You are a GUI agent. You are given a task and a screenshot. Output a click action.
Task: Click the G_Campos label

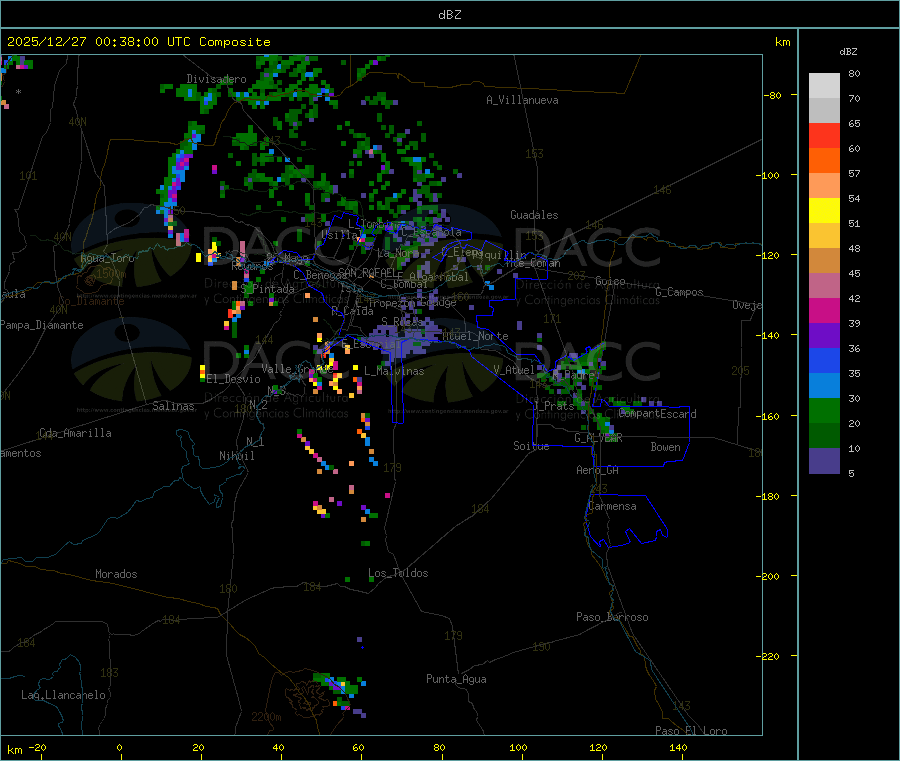[680, 292]
